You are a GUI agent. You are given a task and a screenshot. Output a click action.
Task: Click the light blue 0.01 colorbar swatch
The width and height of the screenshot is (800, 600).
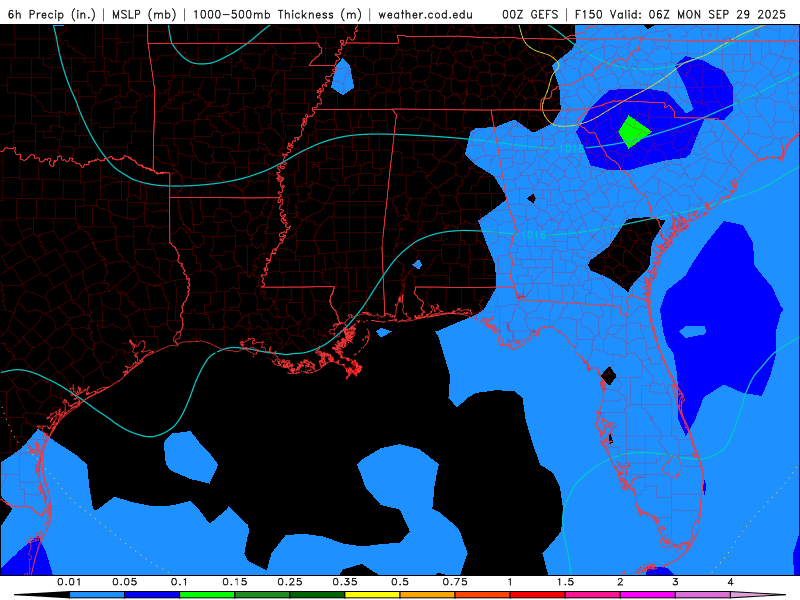tap(97, 595)
